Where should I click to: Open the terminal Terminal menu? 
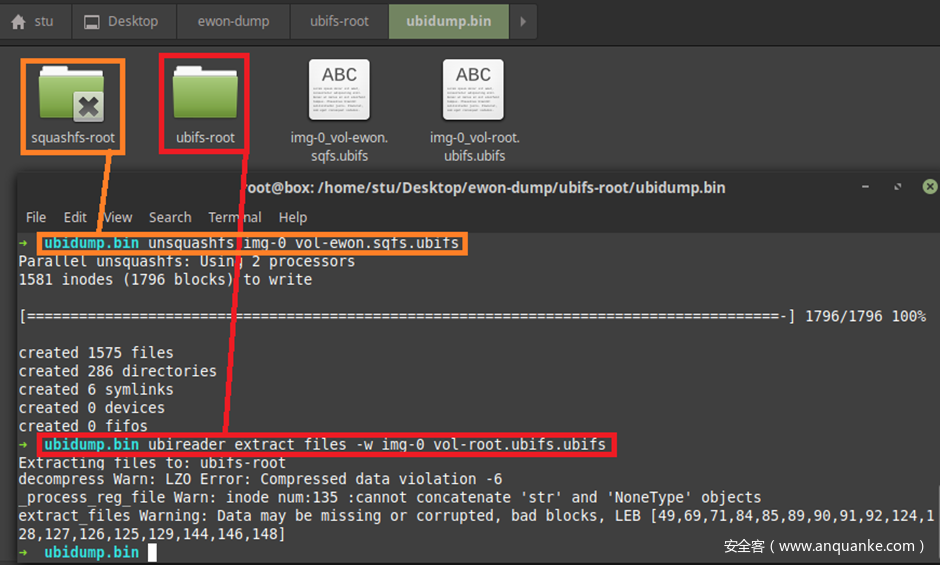pos(235,217)
